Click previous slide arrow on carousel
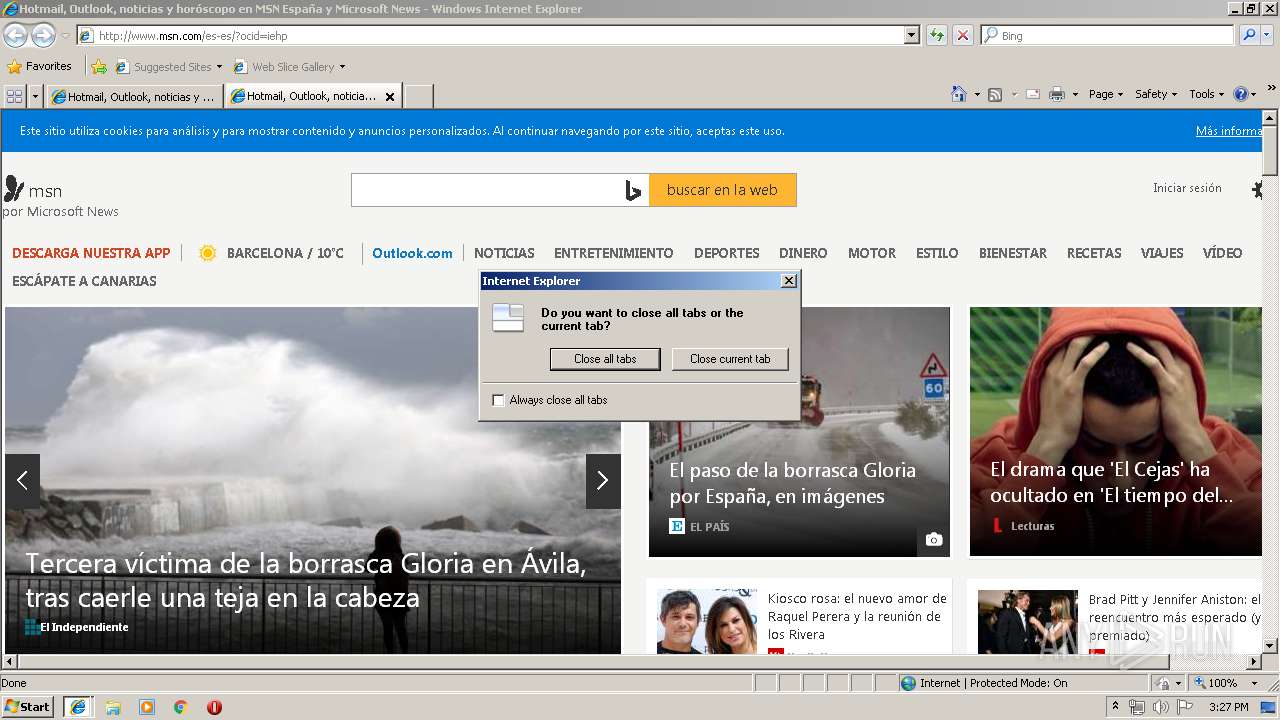The height and width of the screenshot is (720, 1280). (x=22, y=481)
